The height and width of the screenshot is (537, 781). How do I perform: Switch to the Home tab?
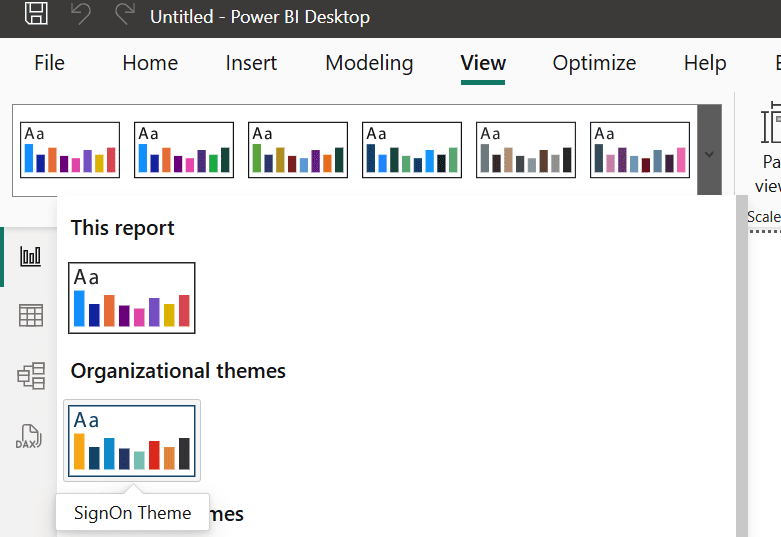(x=150, y=63)
